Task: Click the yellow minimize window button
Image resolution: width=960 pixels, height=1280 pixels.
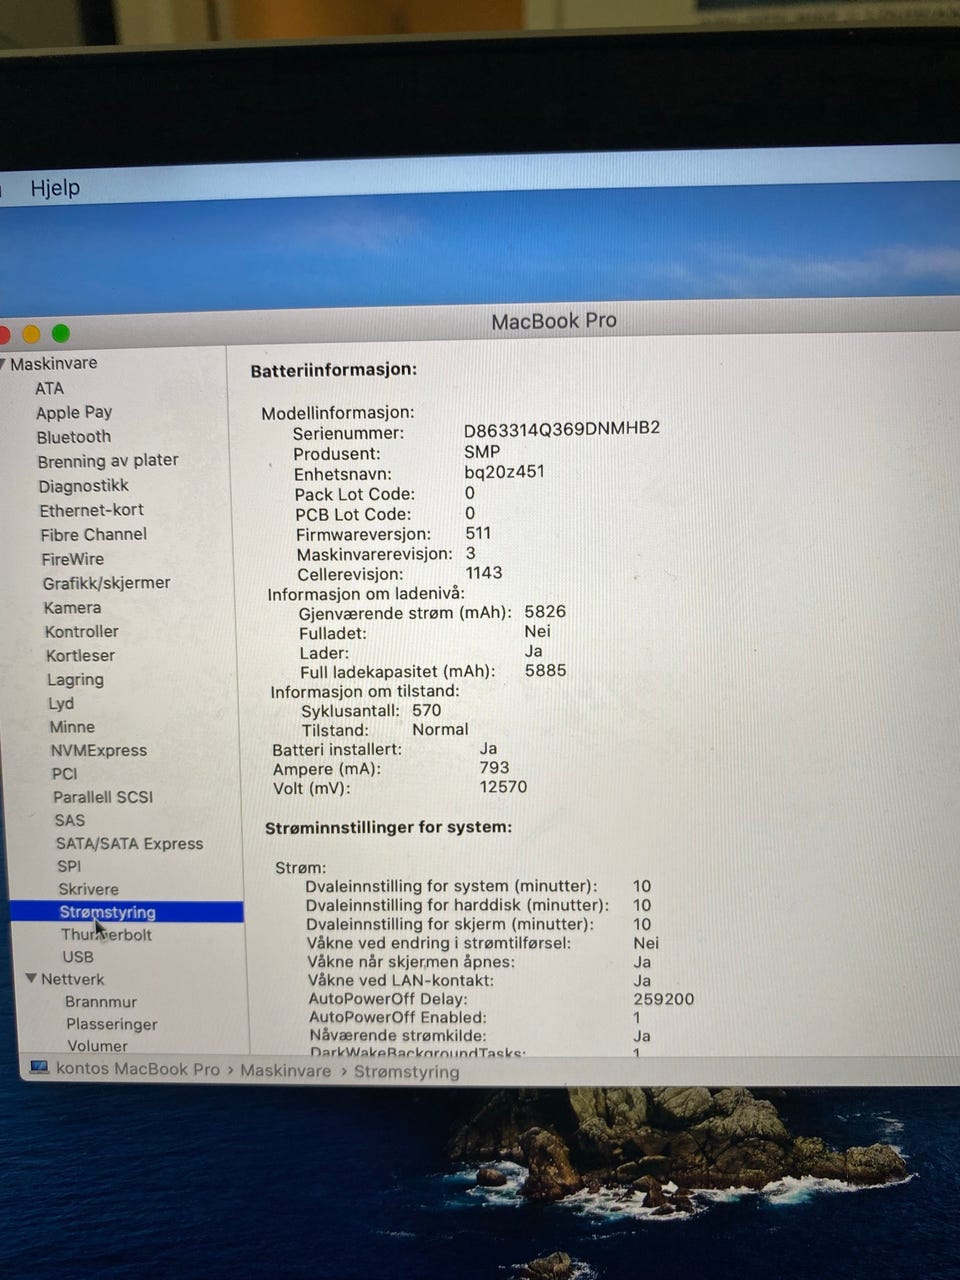Action: (x=31, y=334)
